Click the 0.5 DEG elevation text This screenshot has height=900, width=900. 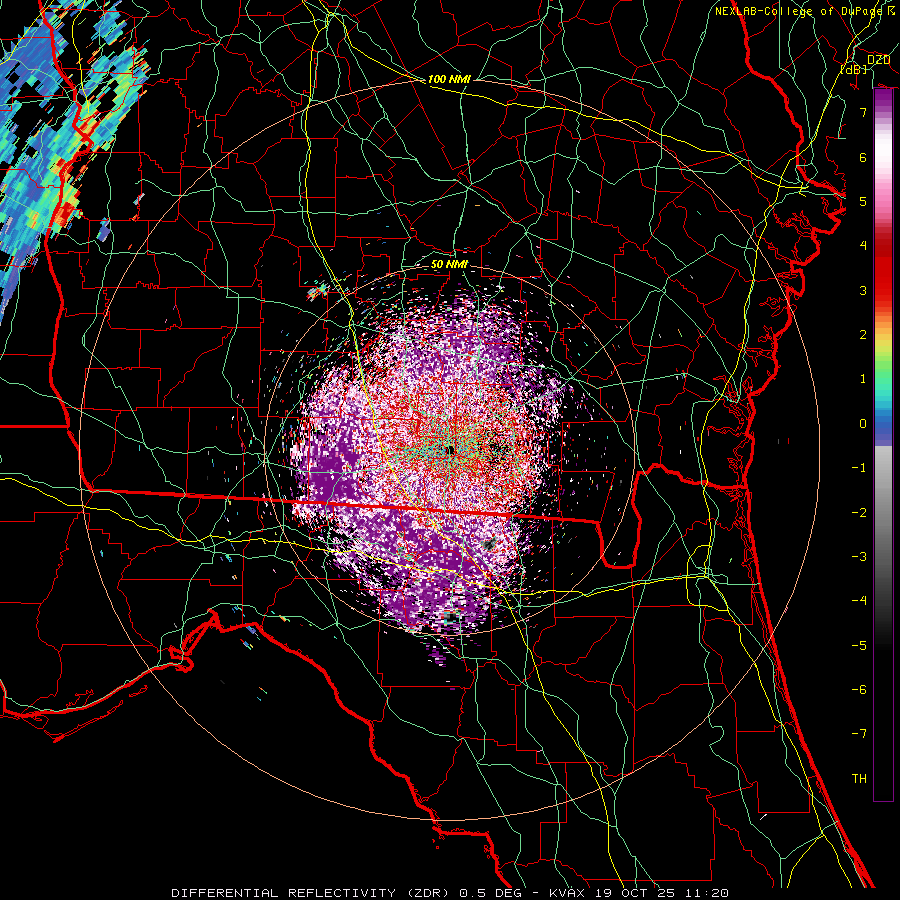[490, 893]
